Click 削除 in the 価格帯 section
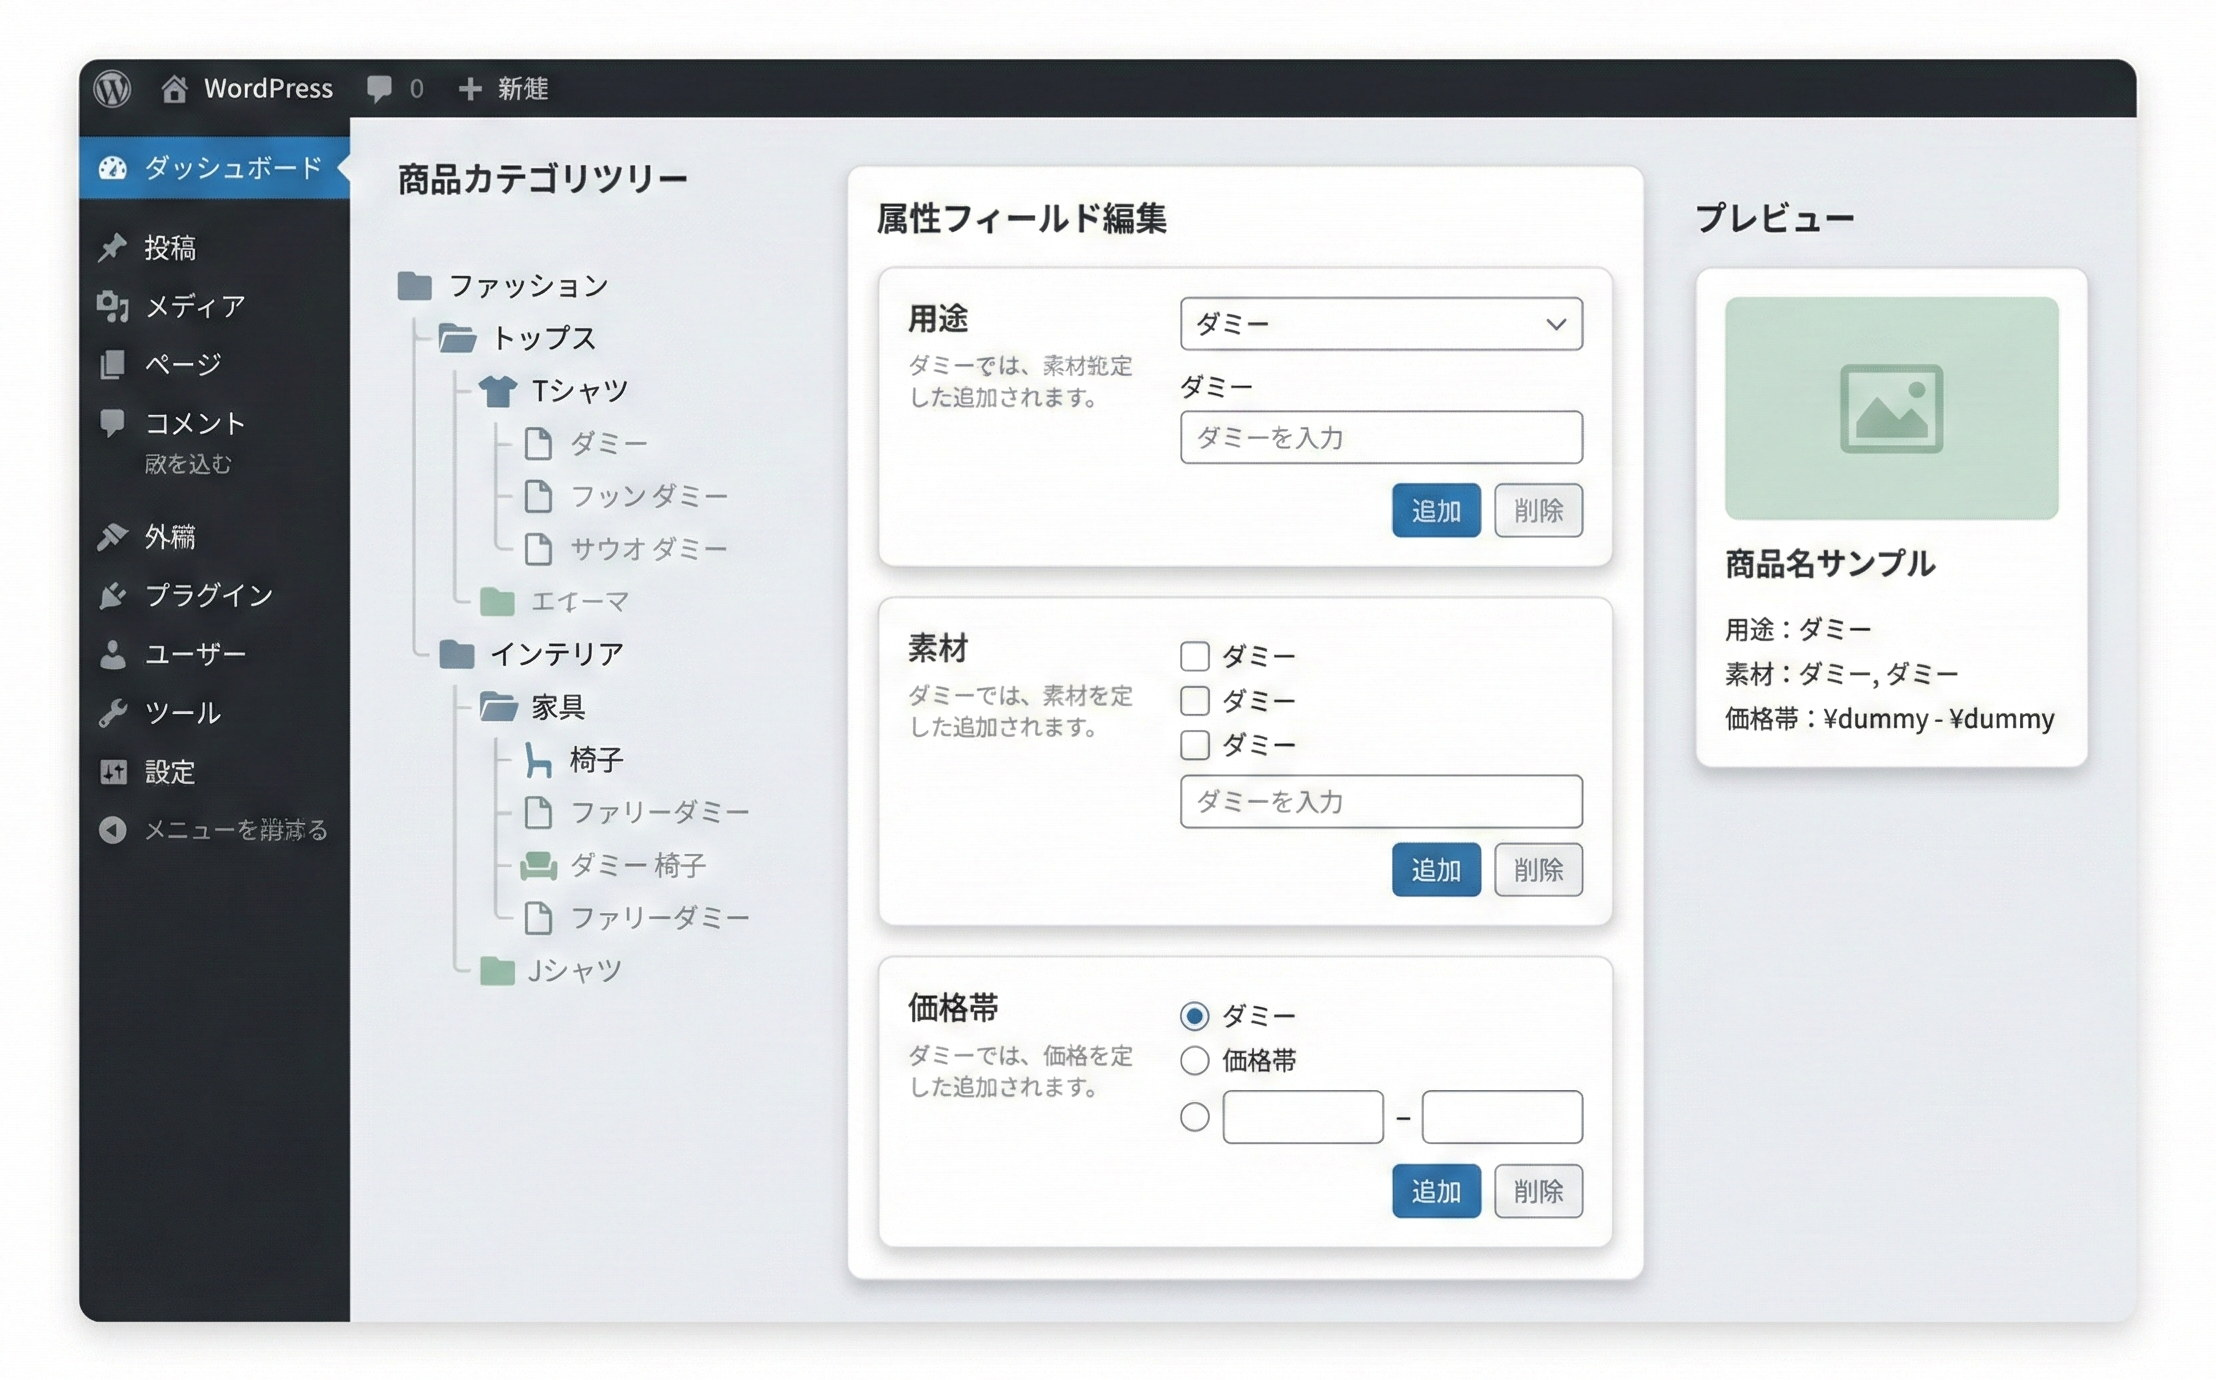Viewport: 2216px width, 1380px height. [1538, 1191]
